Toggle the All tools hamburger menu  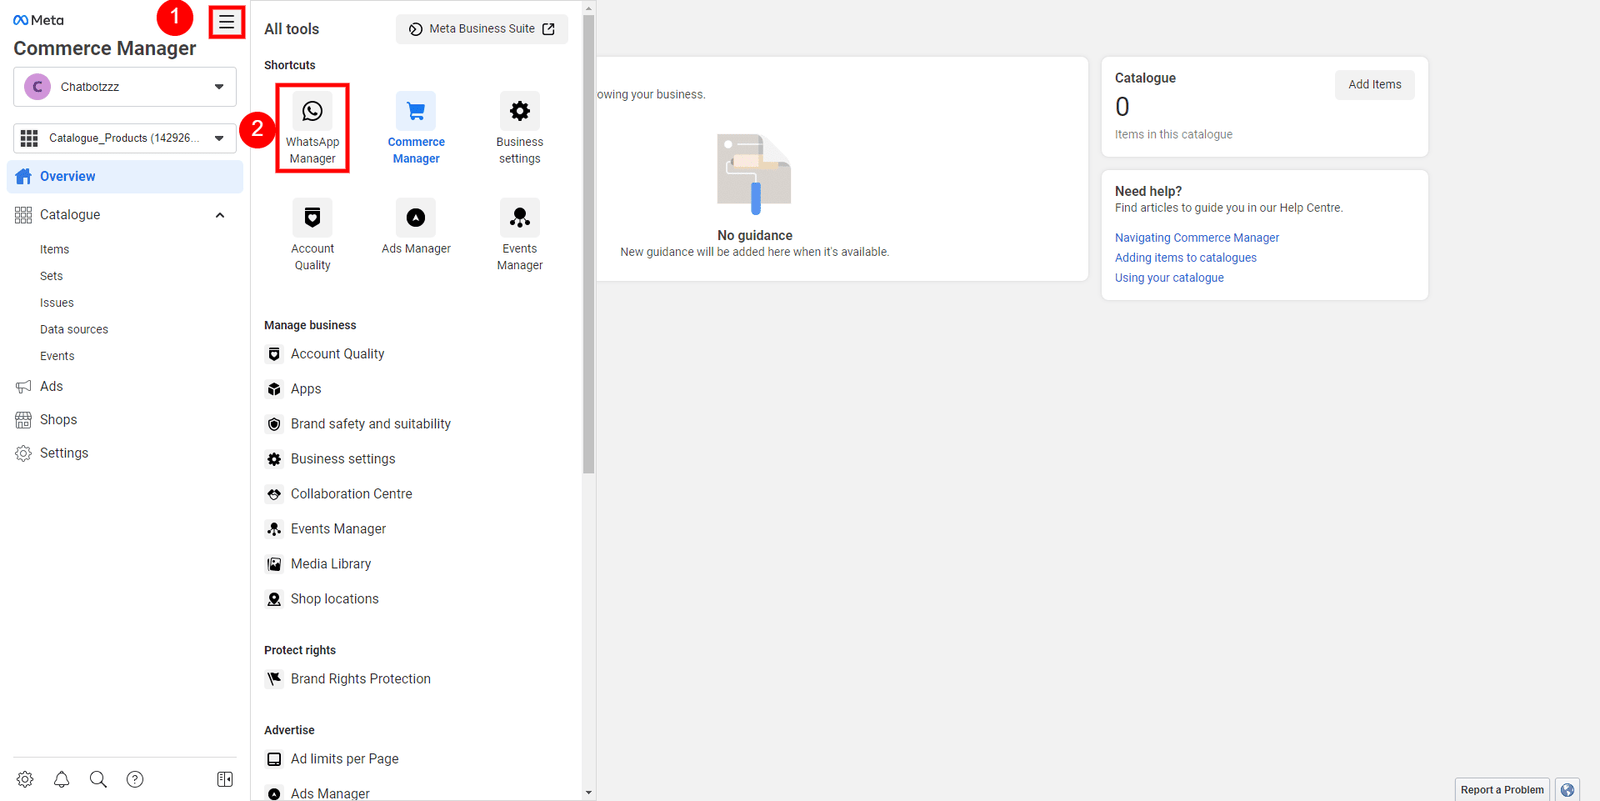point(227,22)
